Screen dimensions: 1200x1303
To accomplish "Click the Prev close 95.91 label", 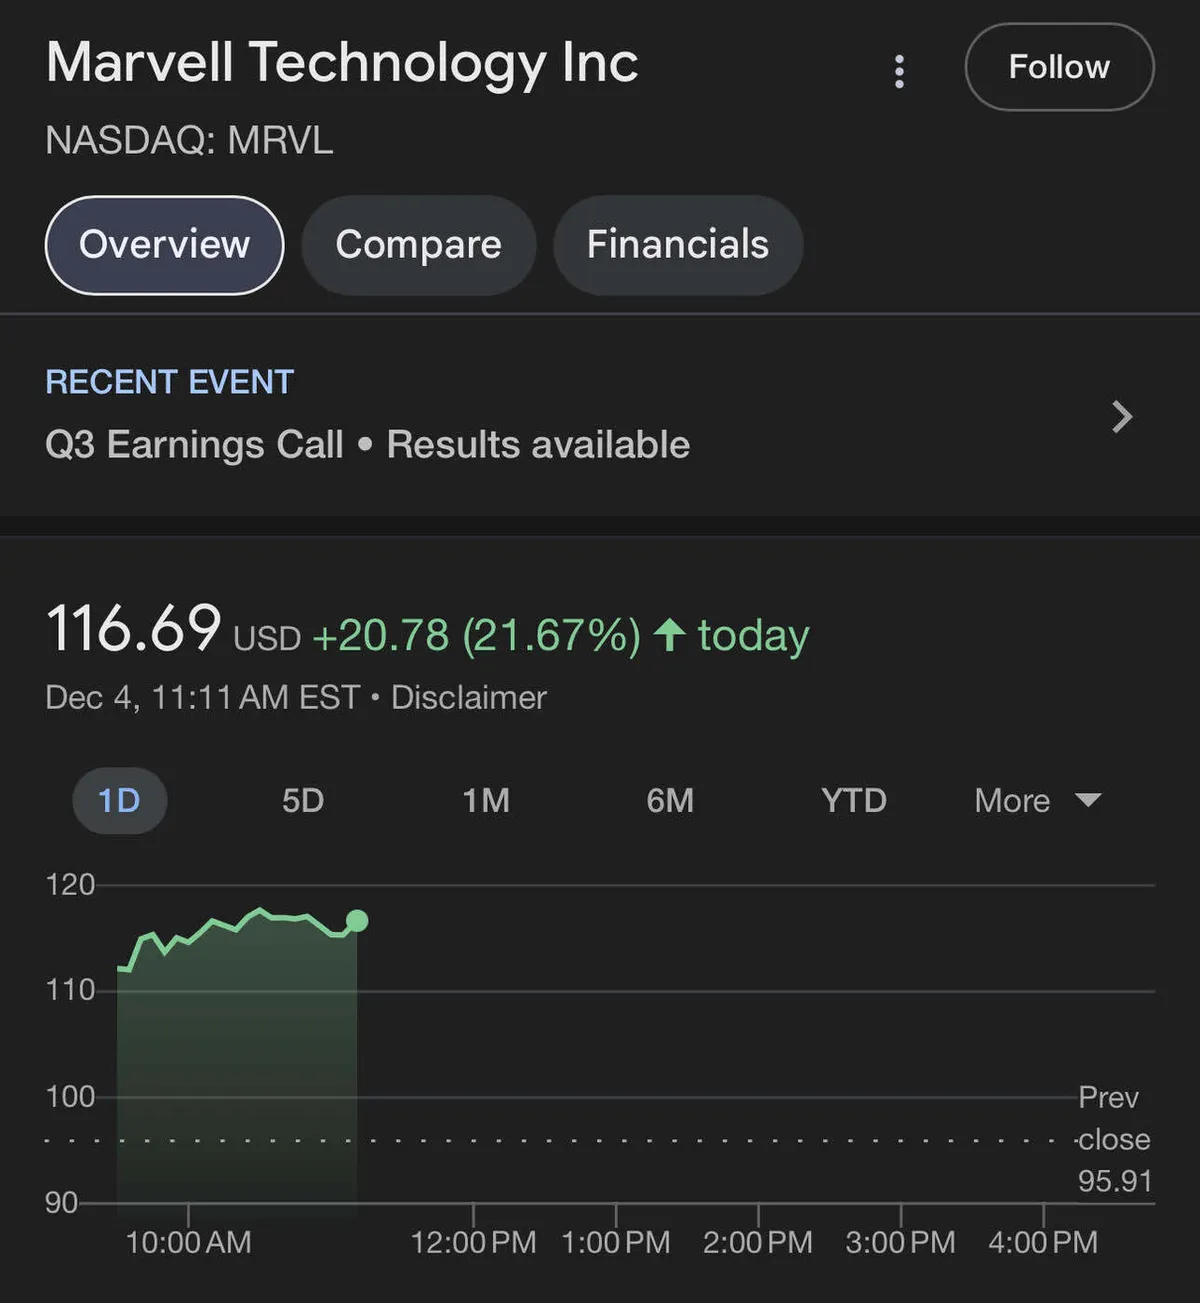I will click(1113, 1139).
